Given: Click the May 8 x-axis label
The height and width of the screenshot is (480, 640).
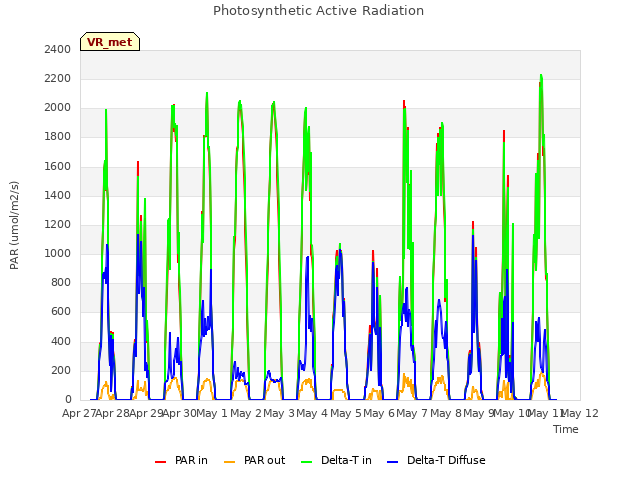Looking at the screenshot, I should (x=446, y=414).
